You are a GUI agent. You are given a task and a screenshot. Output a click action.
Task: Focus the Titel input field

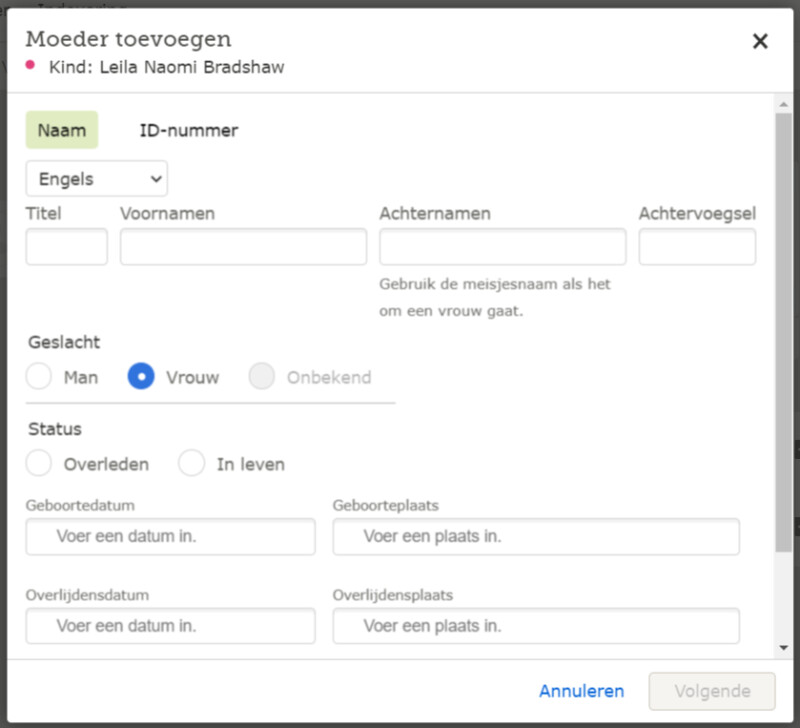tap(66, 247)
